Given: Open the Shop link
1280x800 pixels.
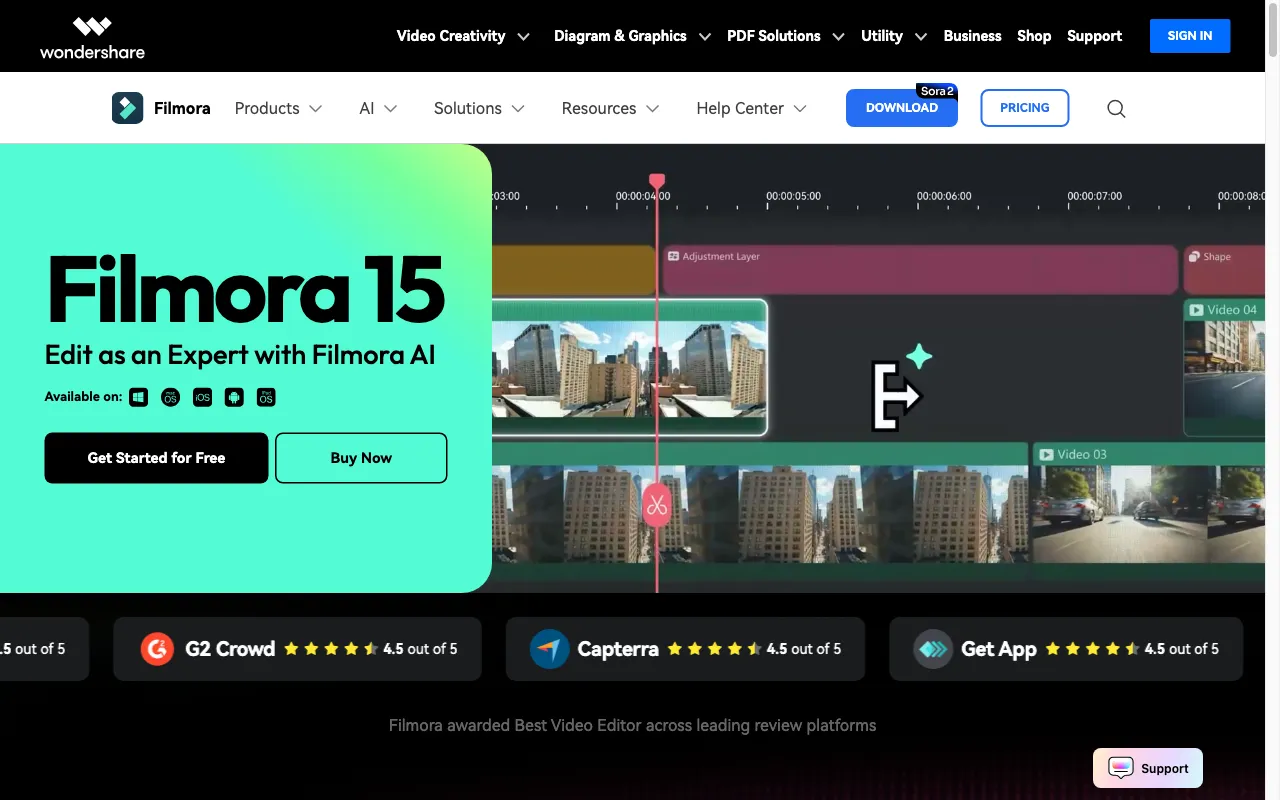Looking at the screenshot, I should click(x=1034, y=36).
